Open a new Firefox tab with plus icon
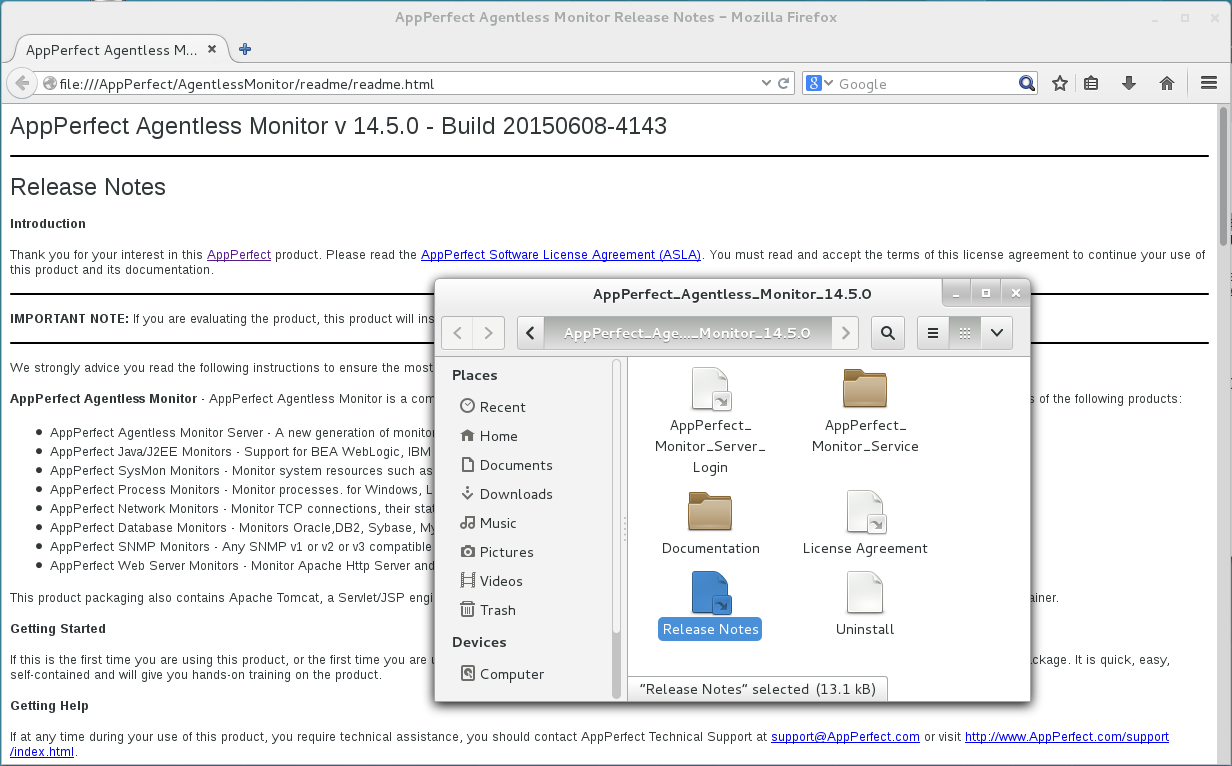 point(245,49)
